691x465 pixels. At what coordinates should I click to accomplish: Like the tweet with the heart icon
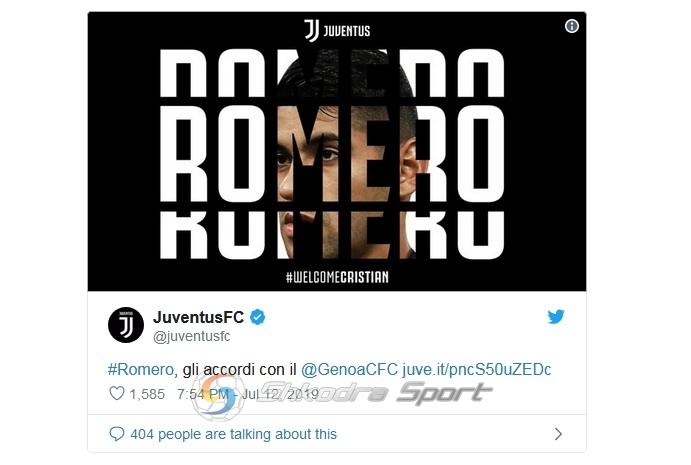point(117,393)
